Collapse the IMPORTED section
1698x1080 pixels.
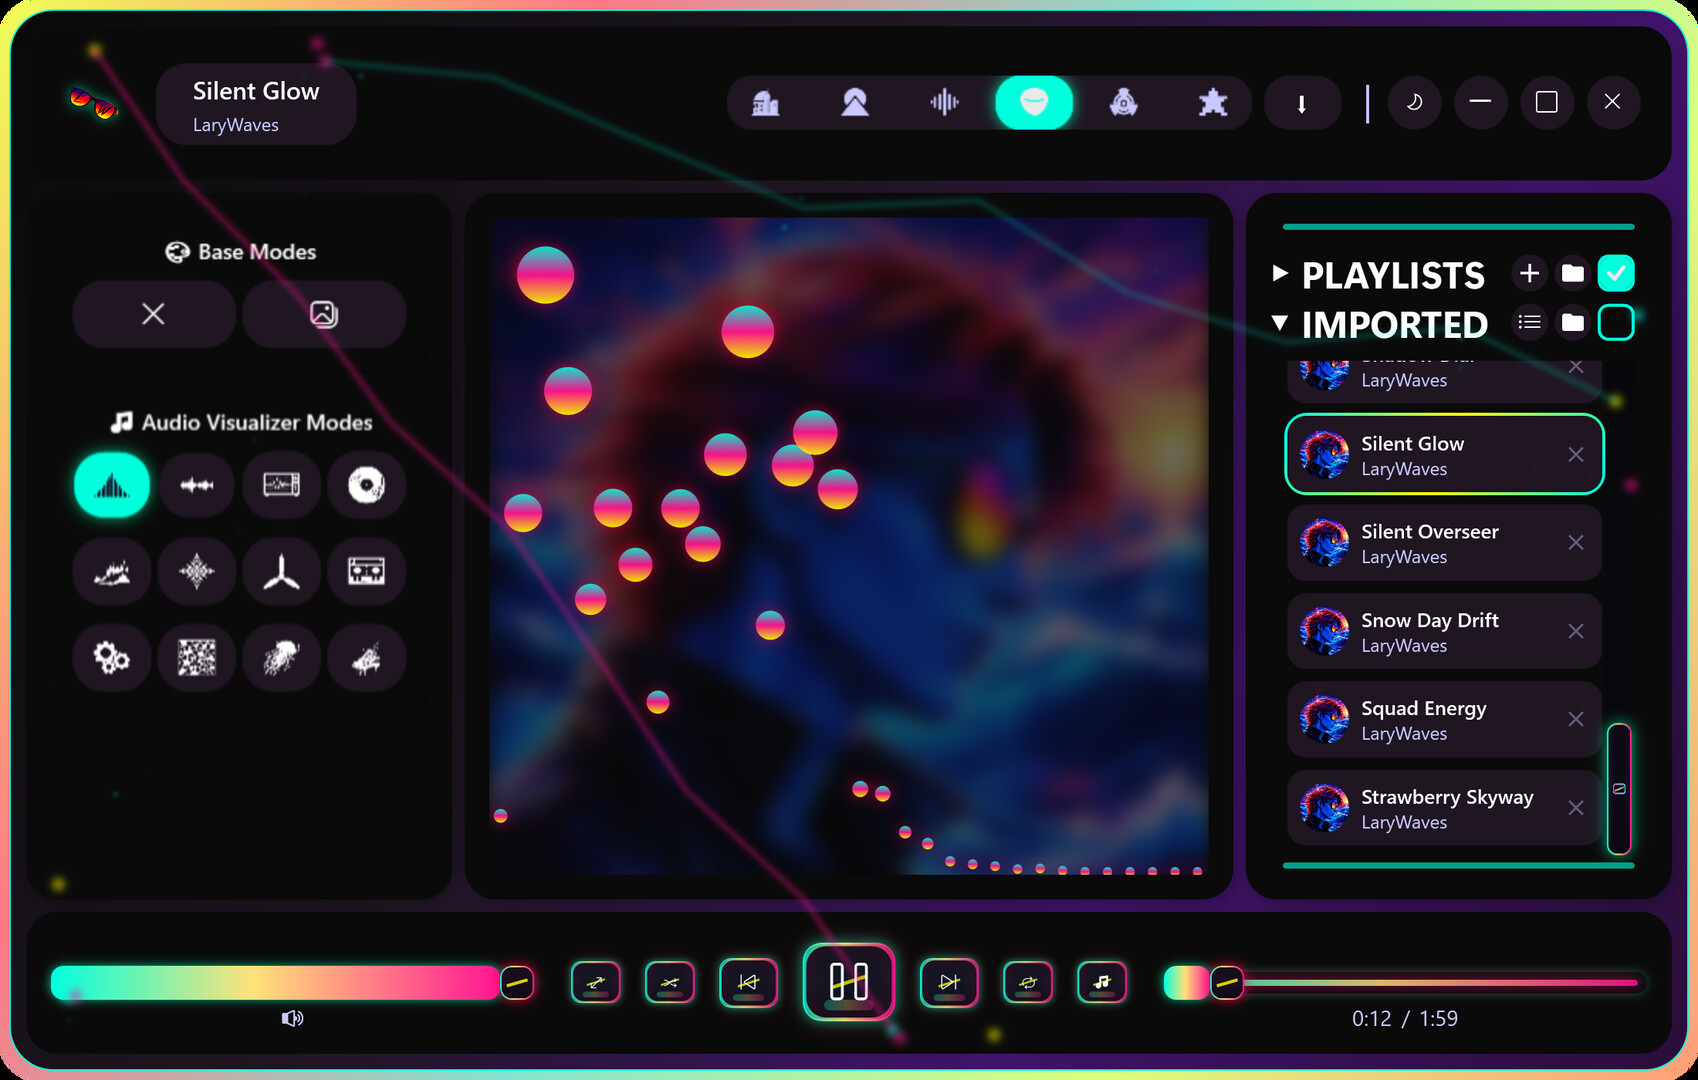coord(1279,322)
